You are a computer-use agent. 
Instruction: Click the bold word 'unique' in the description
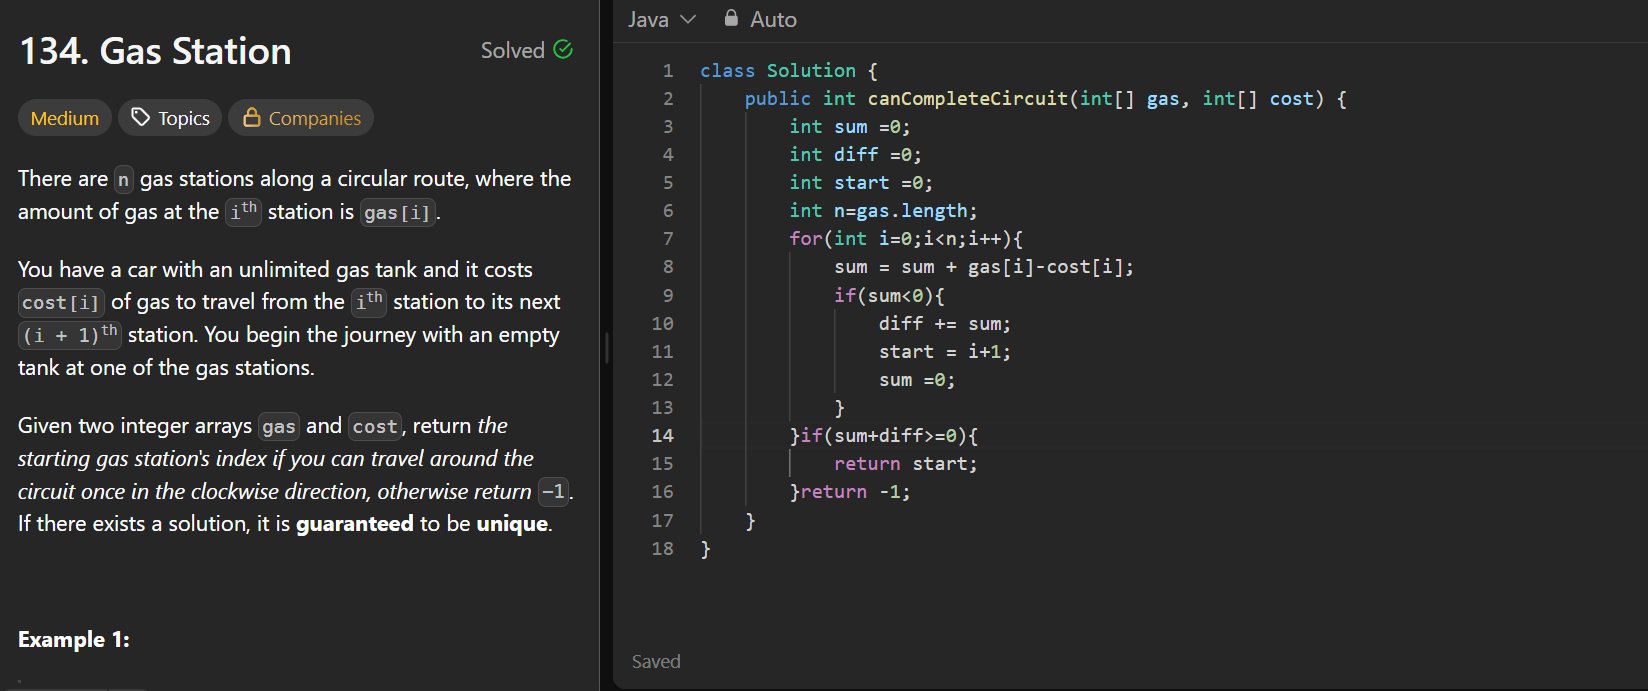pos(512,523)
